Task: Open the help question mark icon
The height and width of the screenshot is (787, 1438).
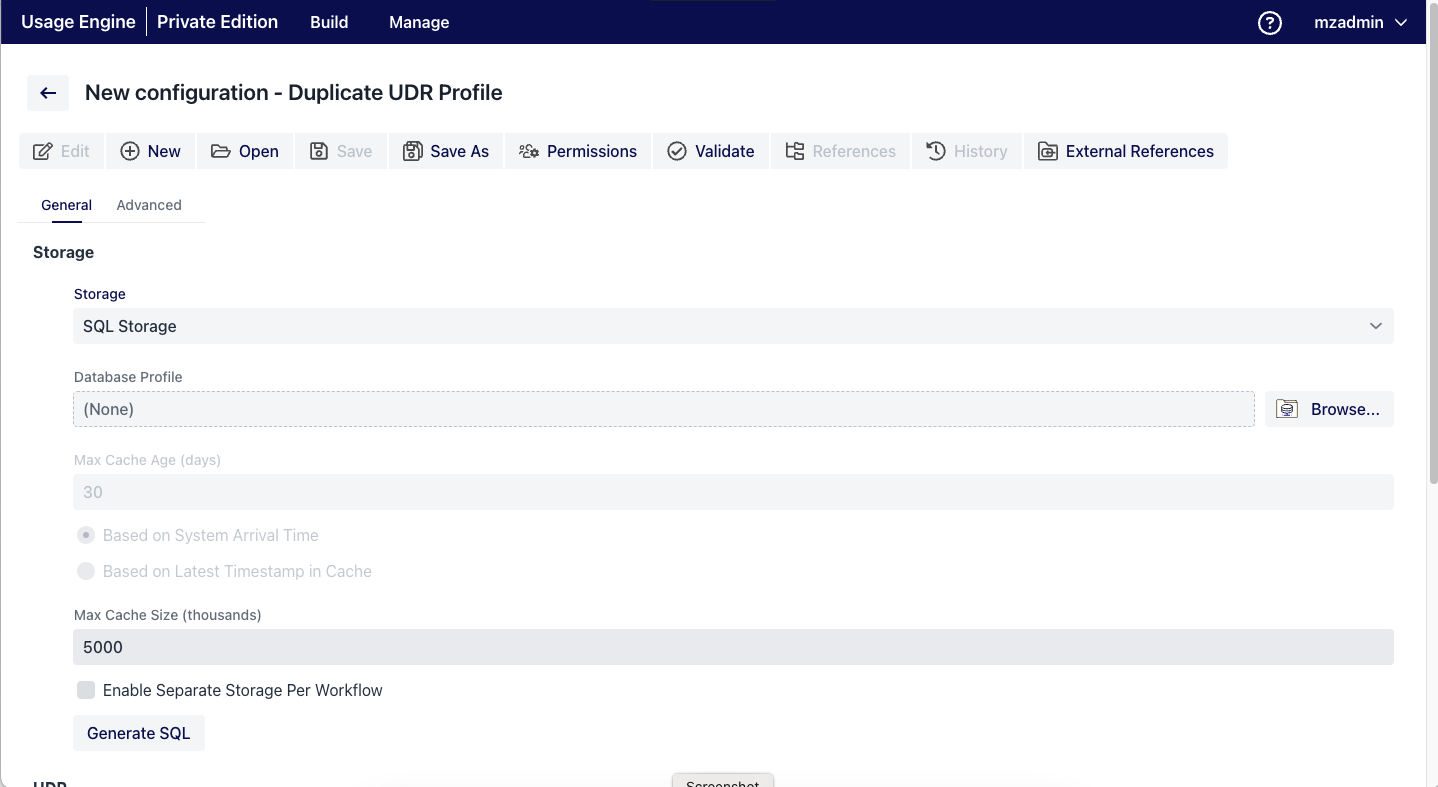Action: 1269,22
